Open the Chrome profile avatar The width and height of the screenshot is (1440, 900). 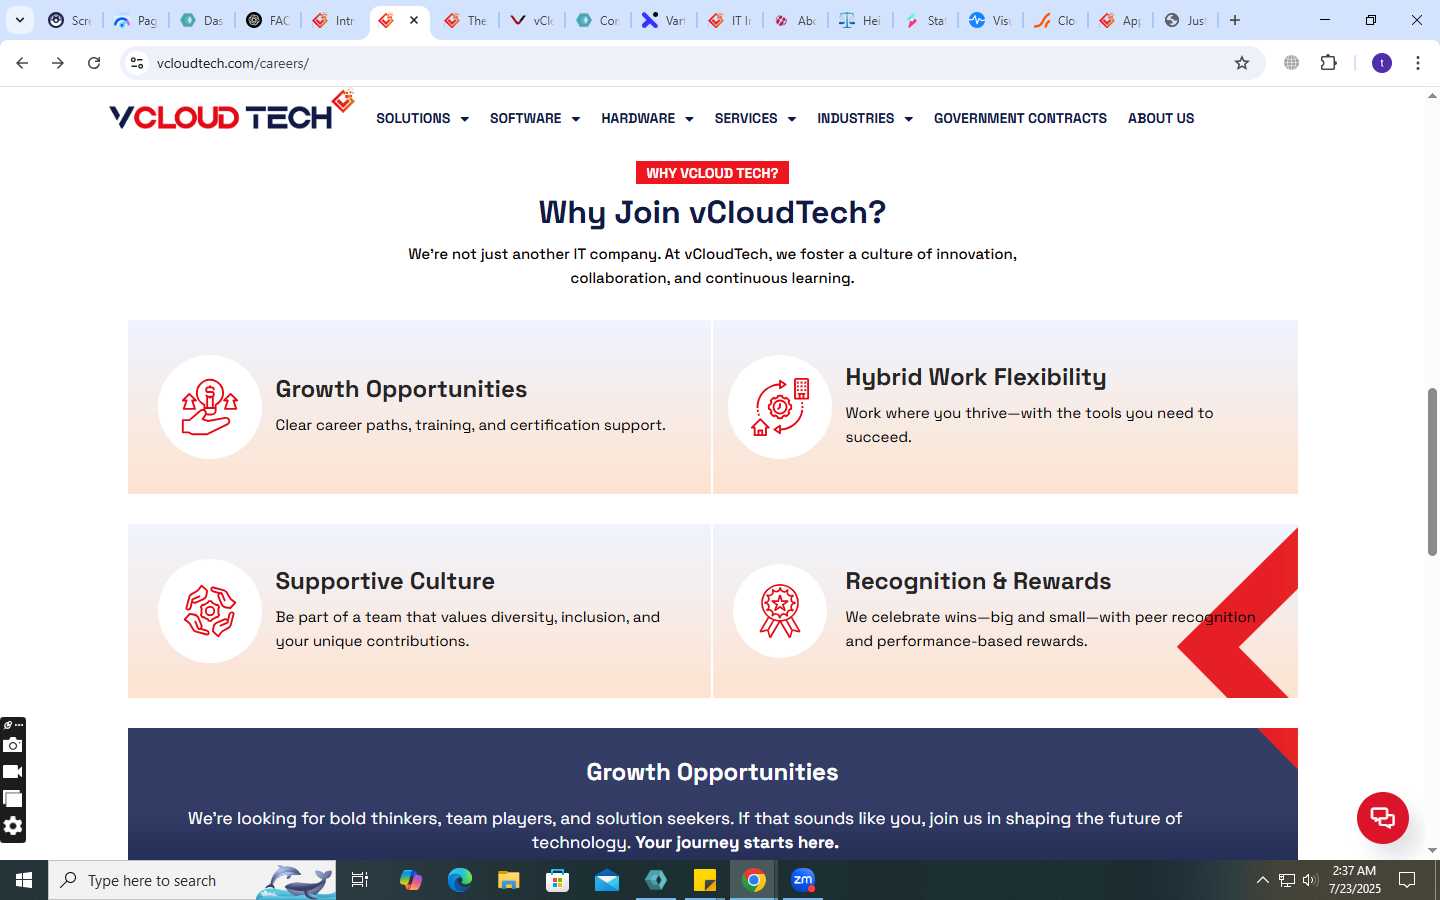tap(1382, 63)
